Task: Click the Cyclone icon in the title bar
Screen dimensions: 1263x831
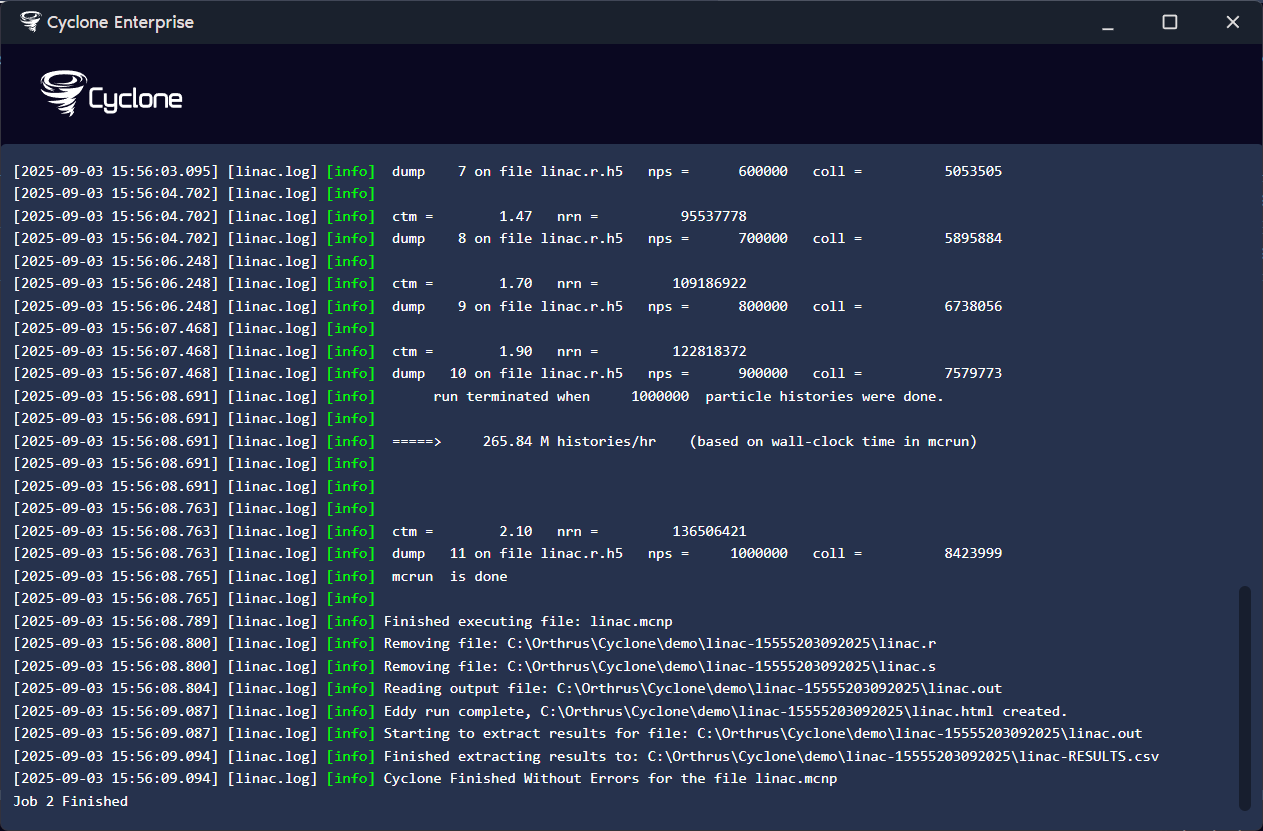Action: 30,21
